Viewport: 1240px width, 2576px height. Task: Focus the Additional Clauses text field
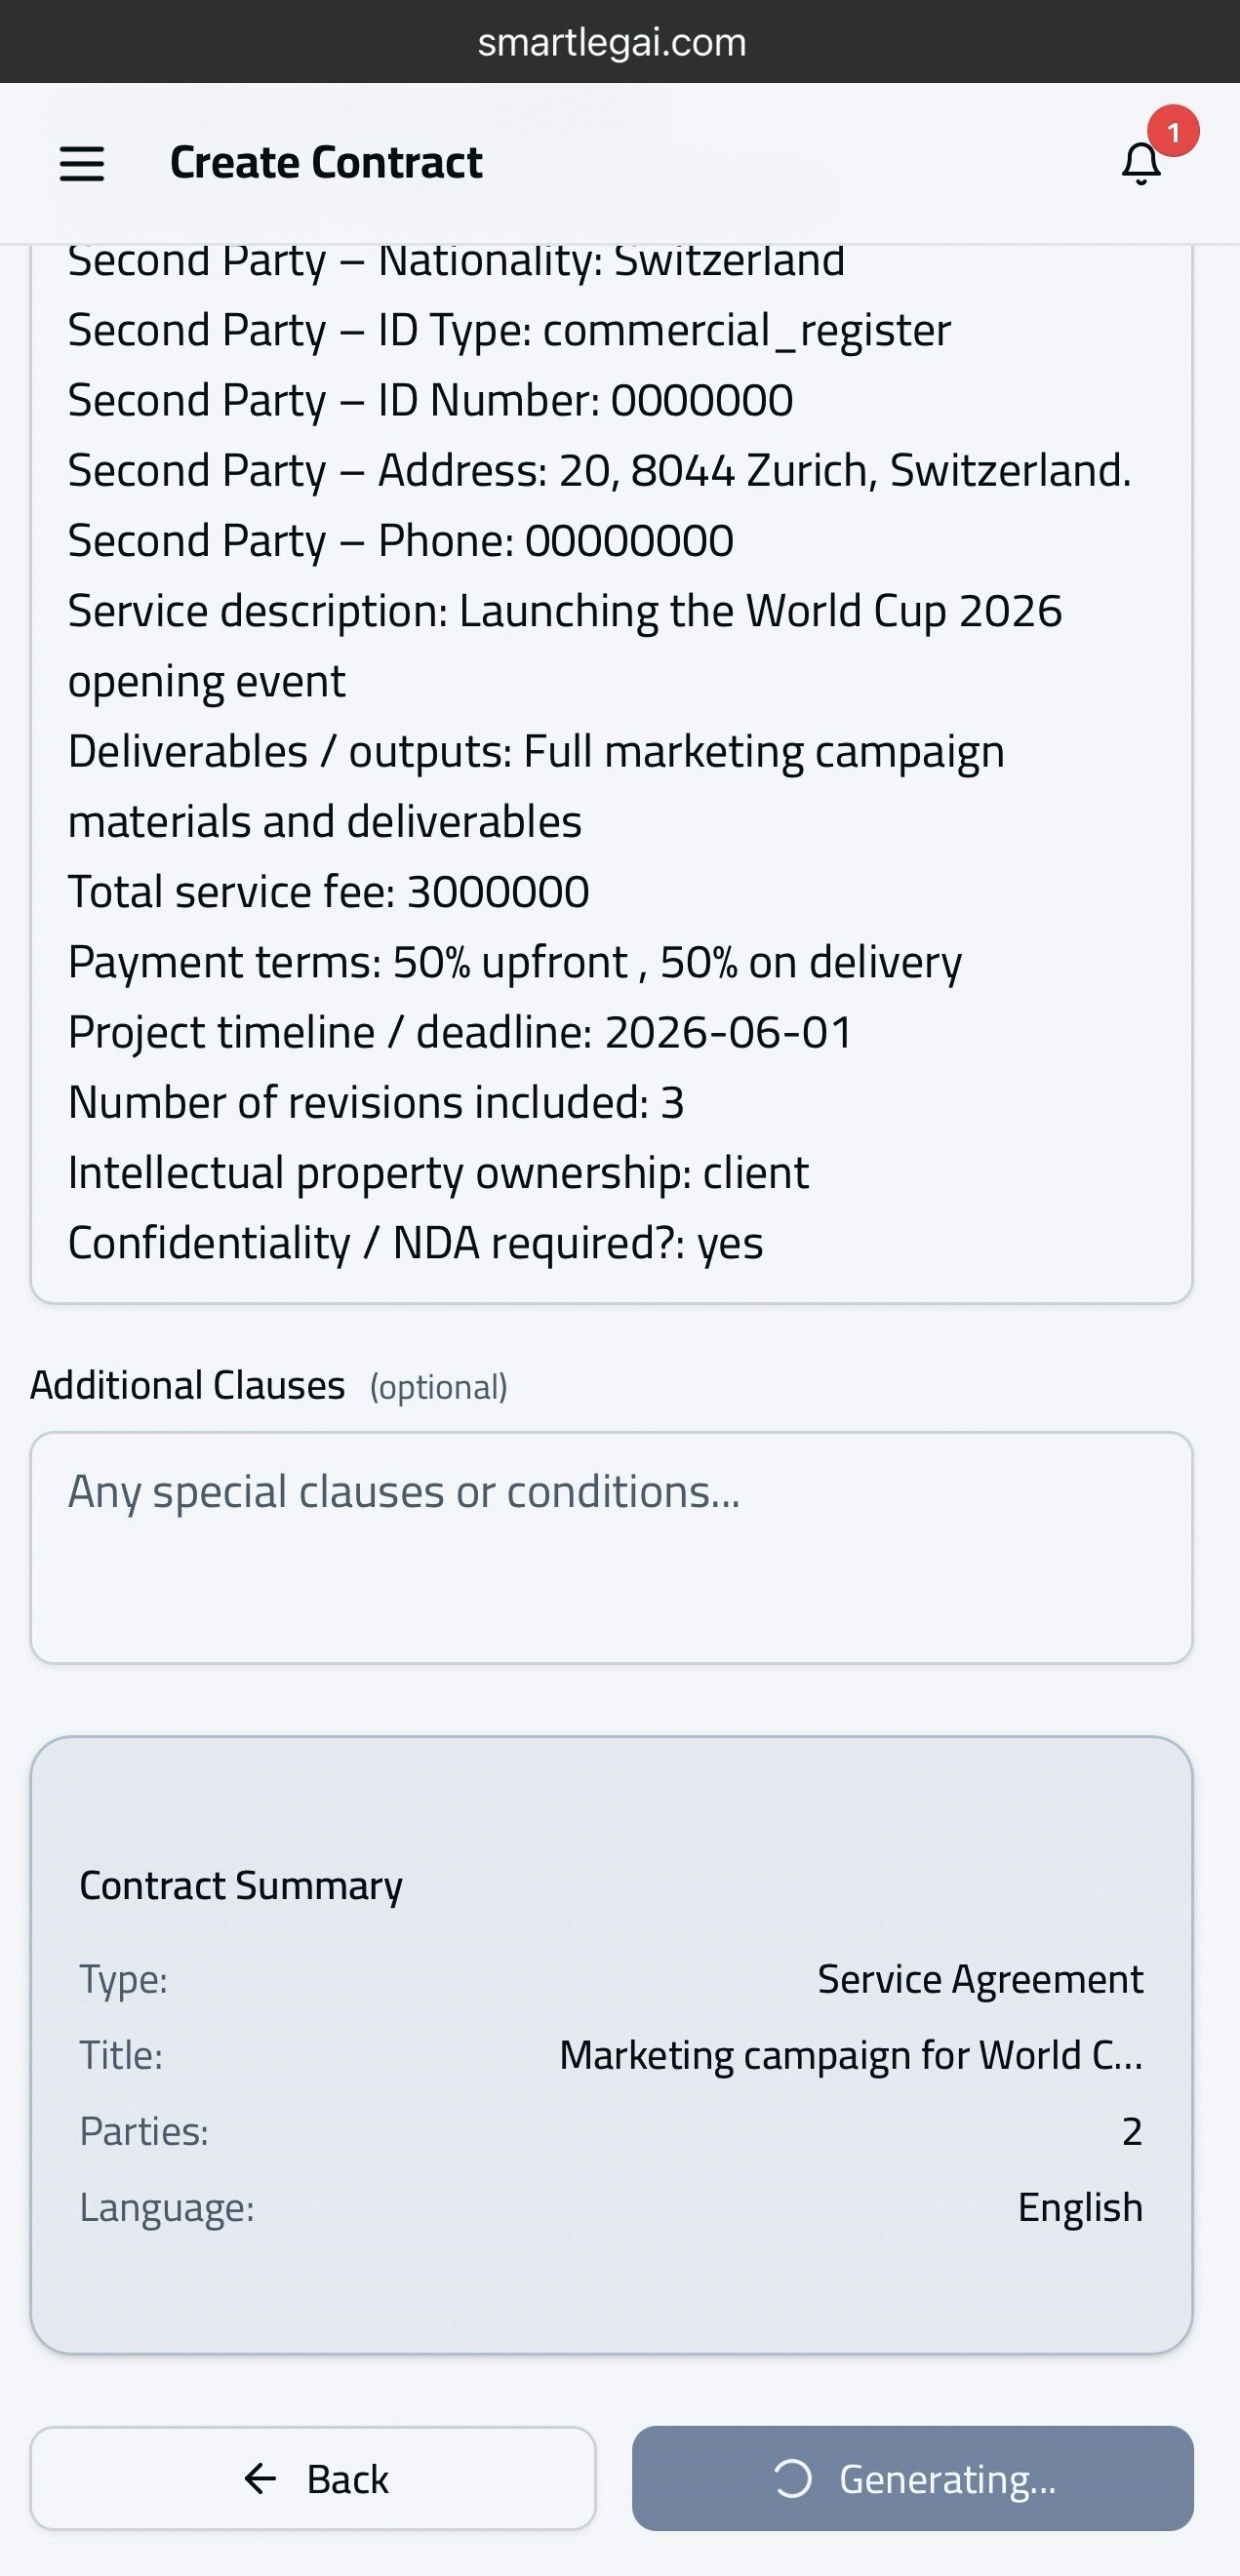tap(611, 1547)
